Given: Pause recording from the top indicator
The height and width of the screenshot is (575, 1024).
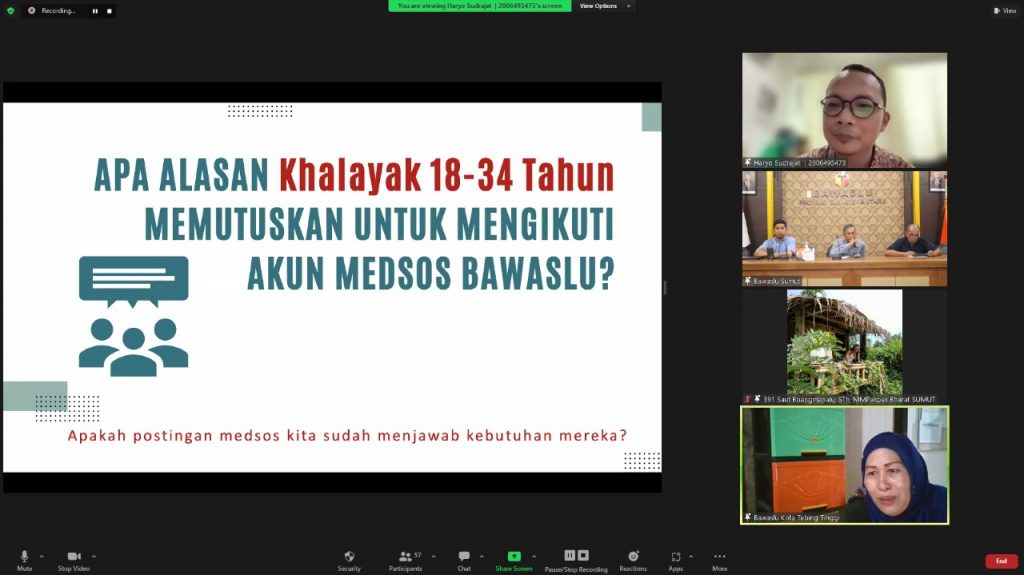Looking at the screenshot, I should (95, 11).
